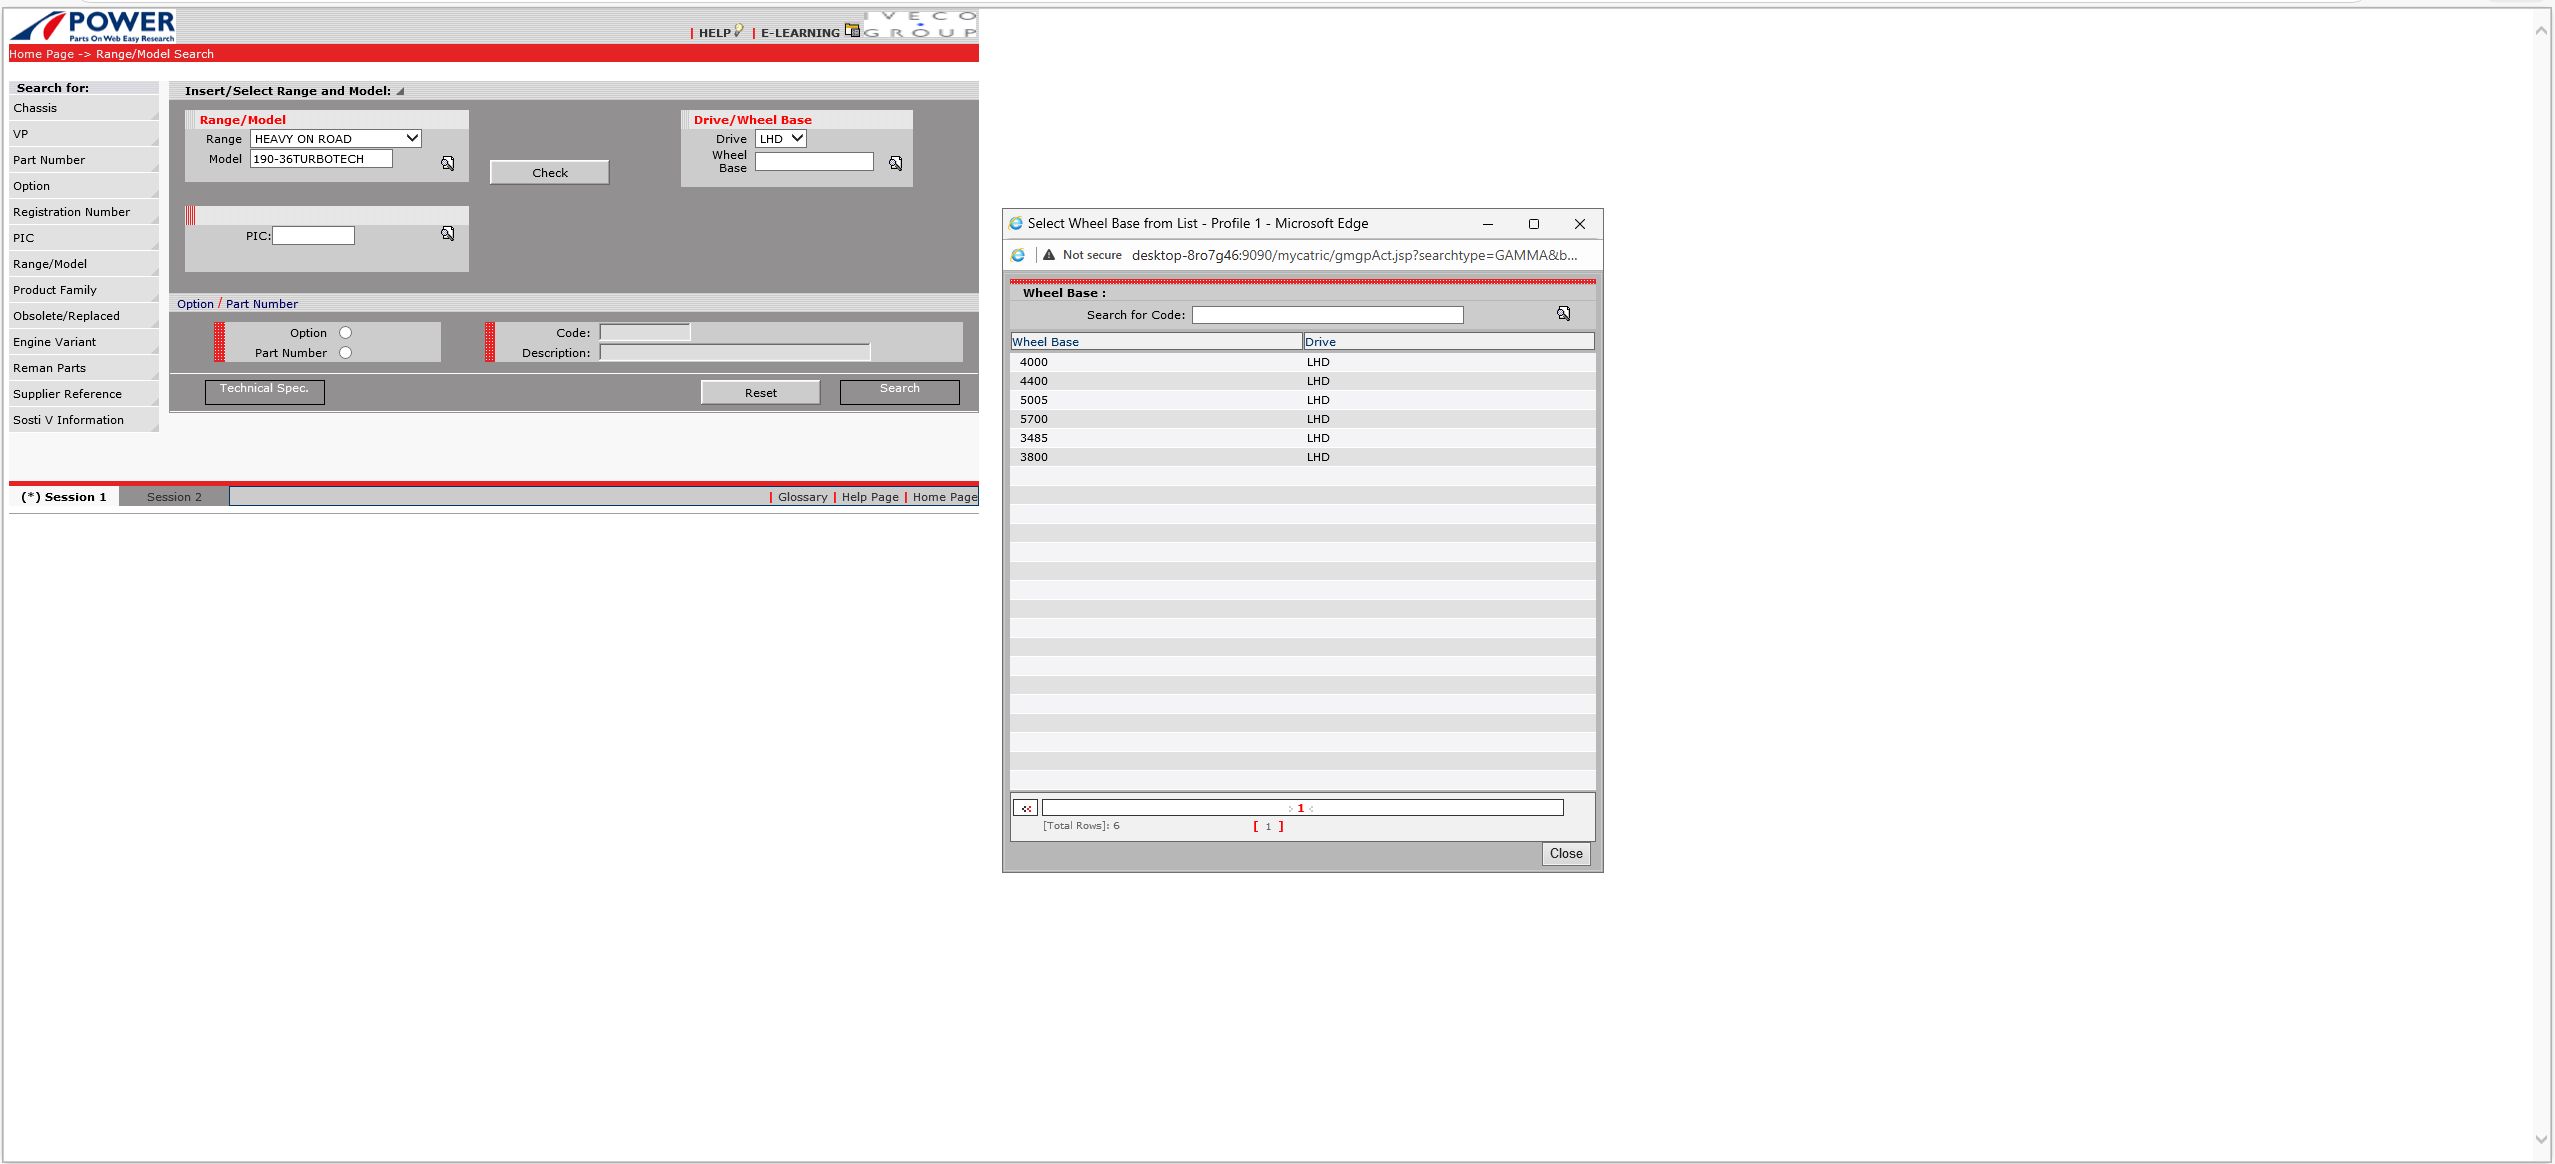2555x1164 pixels.
Task: Click the Technical Spec. button
Action: tap(264, 391)
